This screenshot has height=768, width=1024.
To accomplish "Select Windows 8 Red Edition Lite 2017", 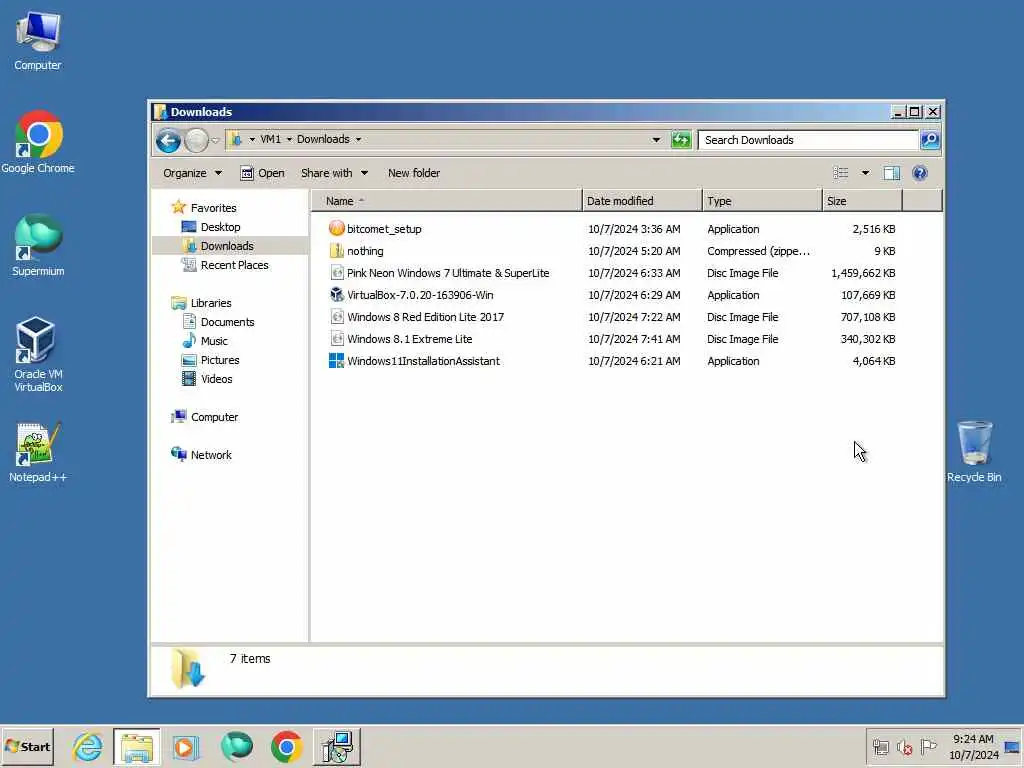I will (425, 317).
